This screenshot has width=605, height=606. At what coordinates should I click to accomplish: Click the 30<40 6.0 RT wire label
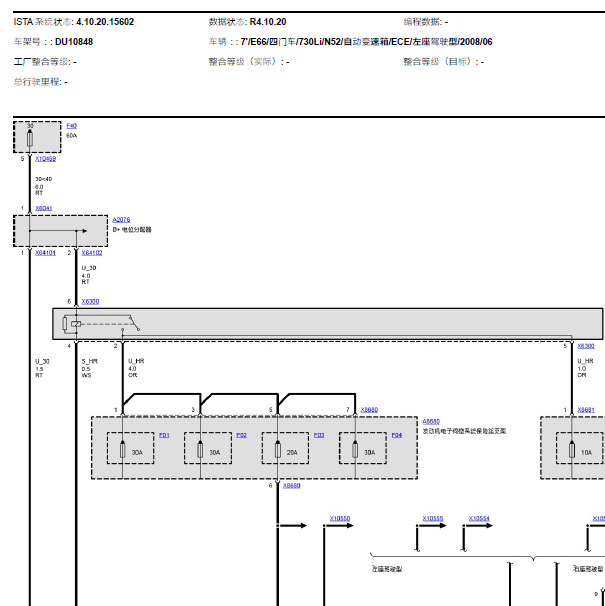[43, 186]
